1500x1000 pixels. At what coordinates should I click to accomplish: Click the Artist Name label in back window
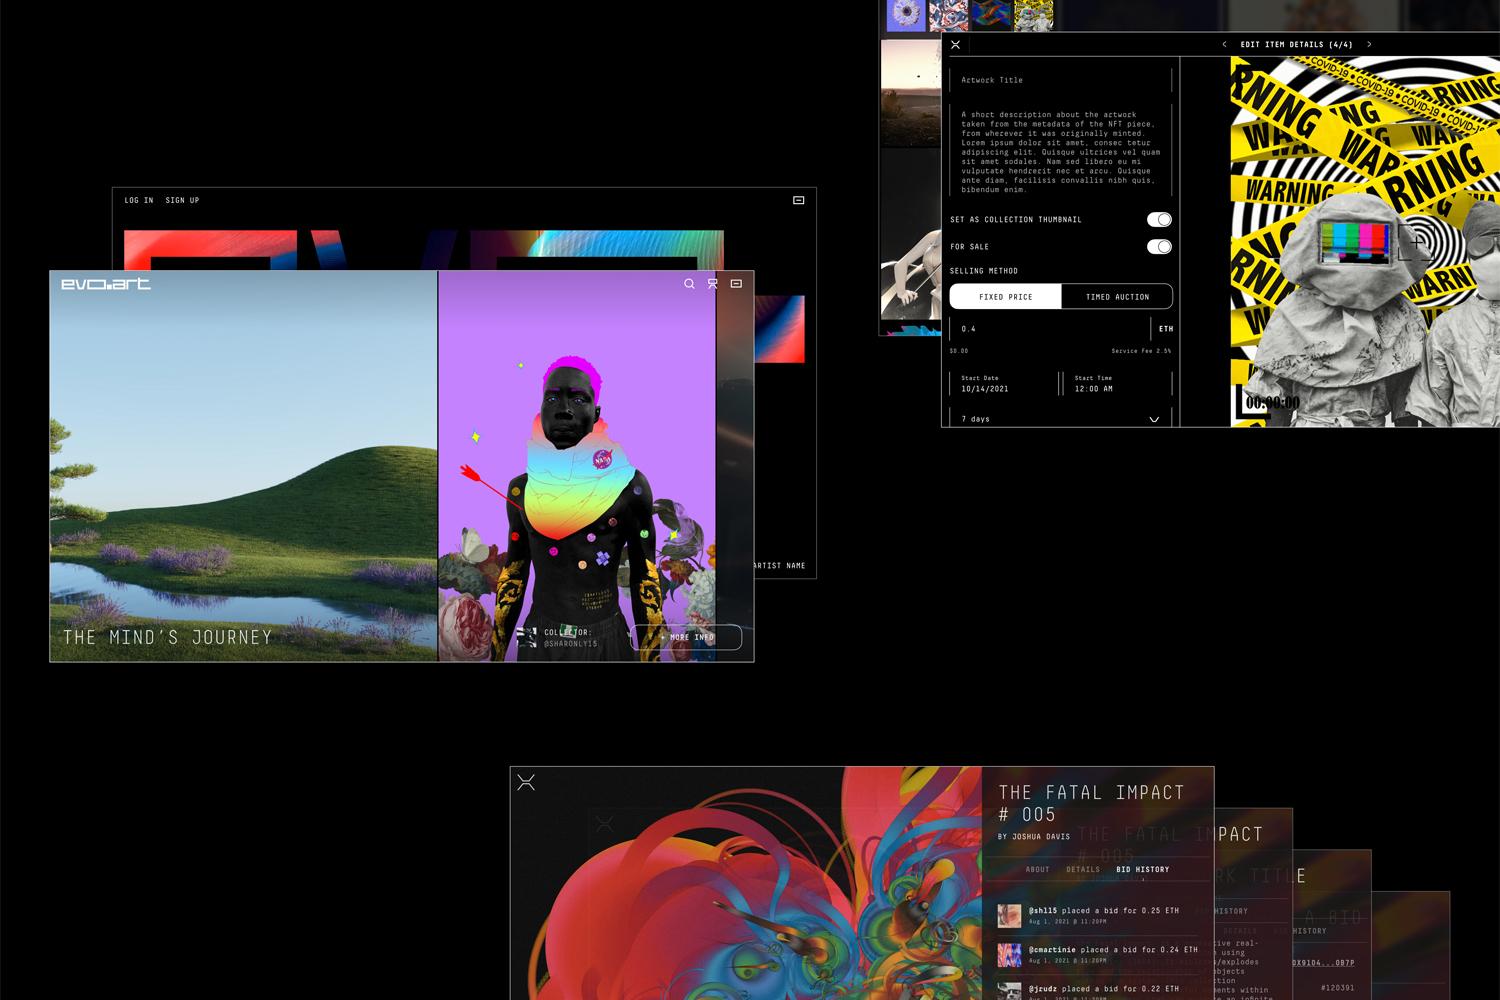coord(779,566)
